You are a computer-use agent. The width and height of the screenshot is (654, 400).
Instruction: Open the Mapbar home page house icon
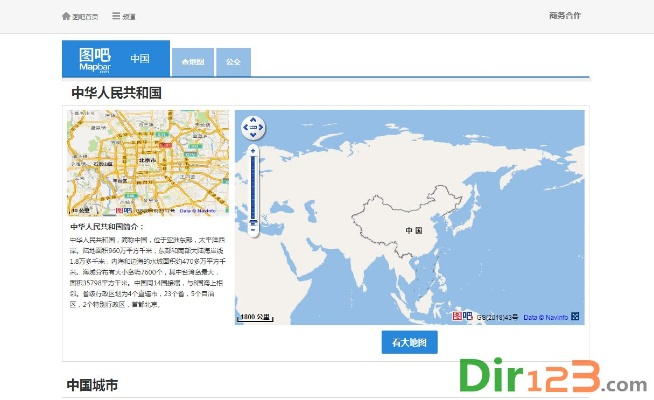pos(66,16)
